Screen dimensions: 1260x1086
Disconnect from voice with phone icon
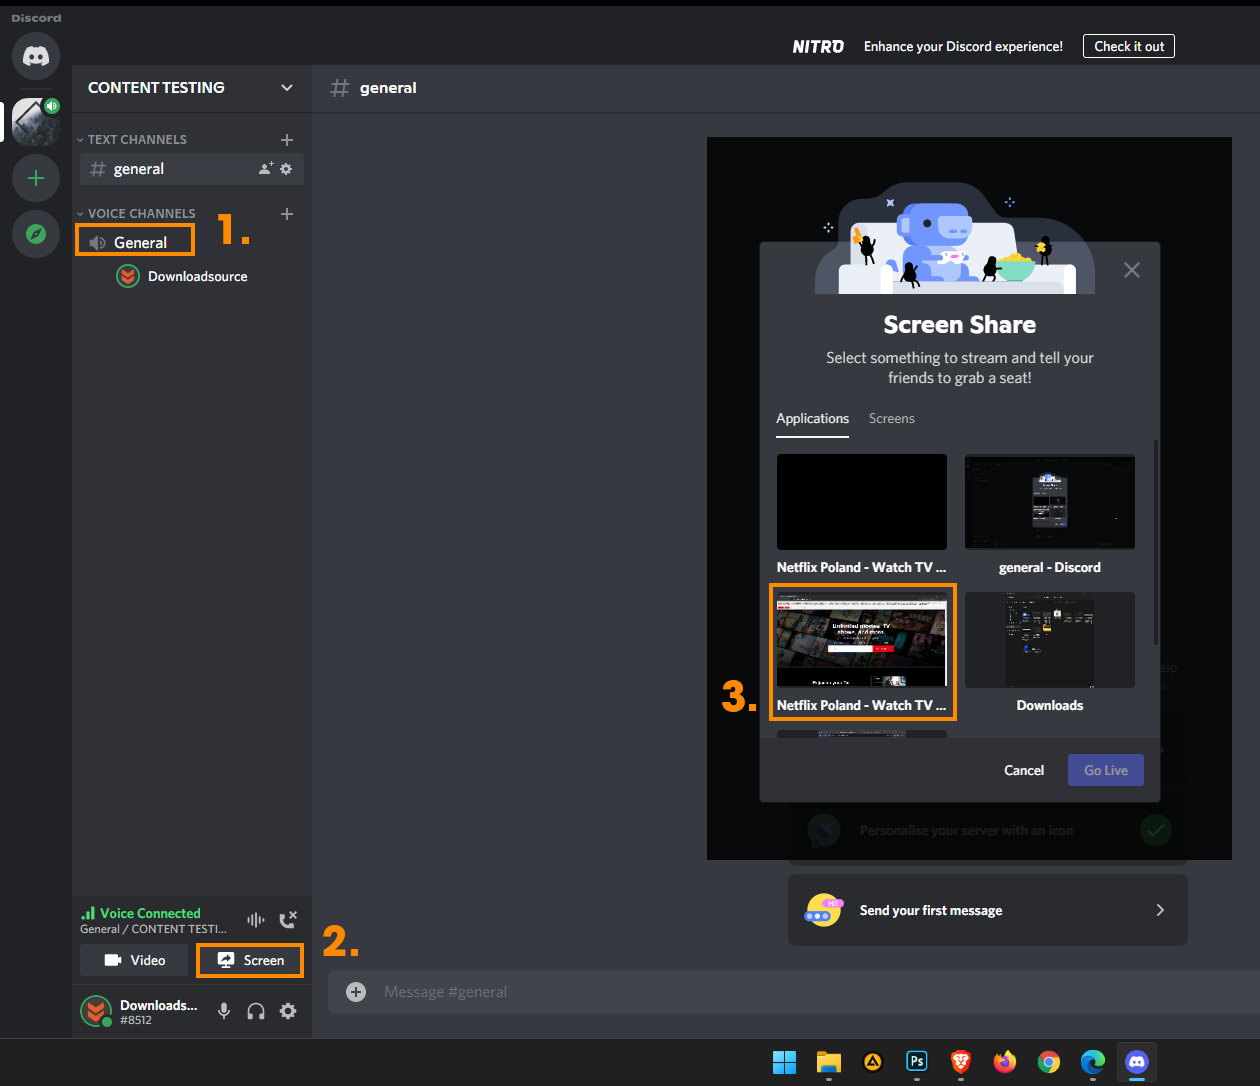[288, 919]
